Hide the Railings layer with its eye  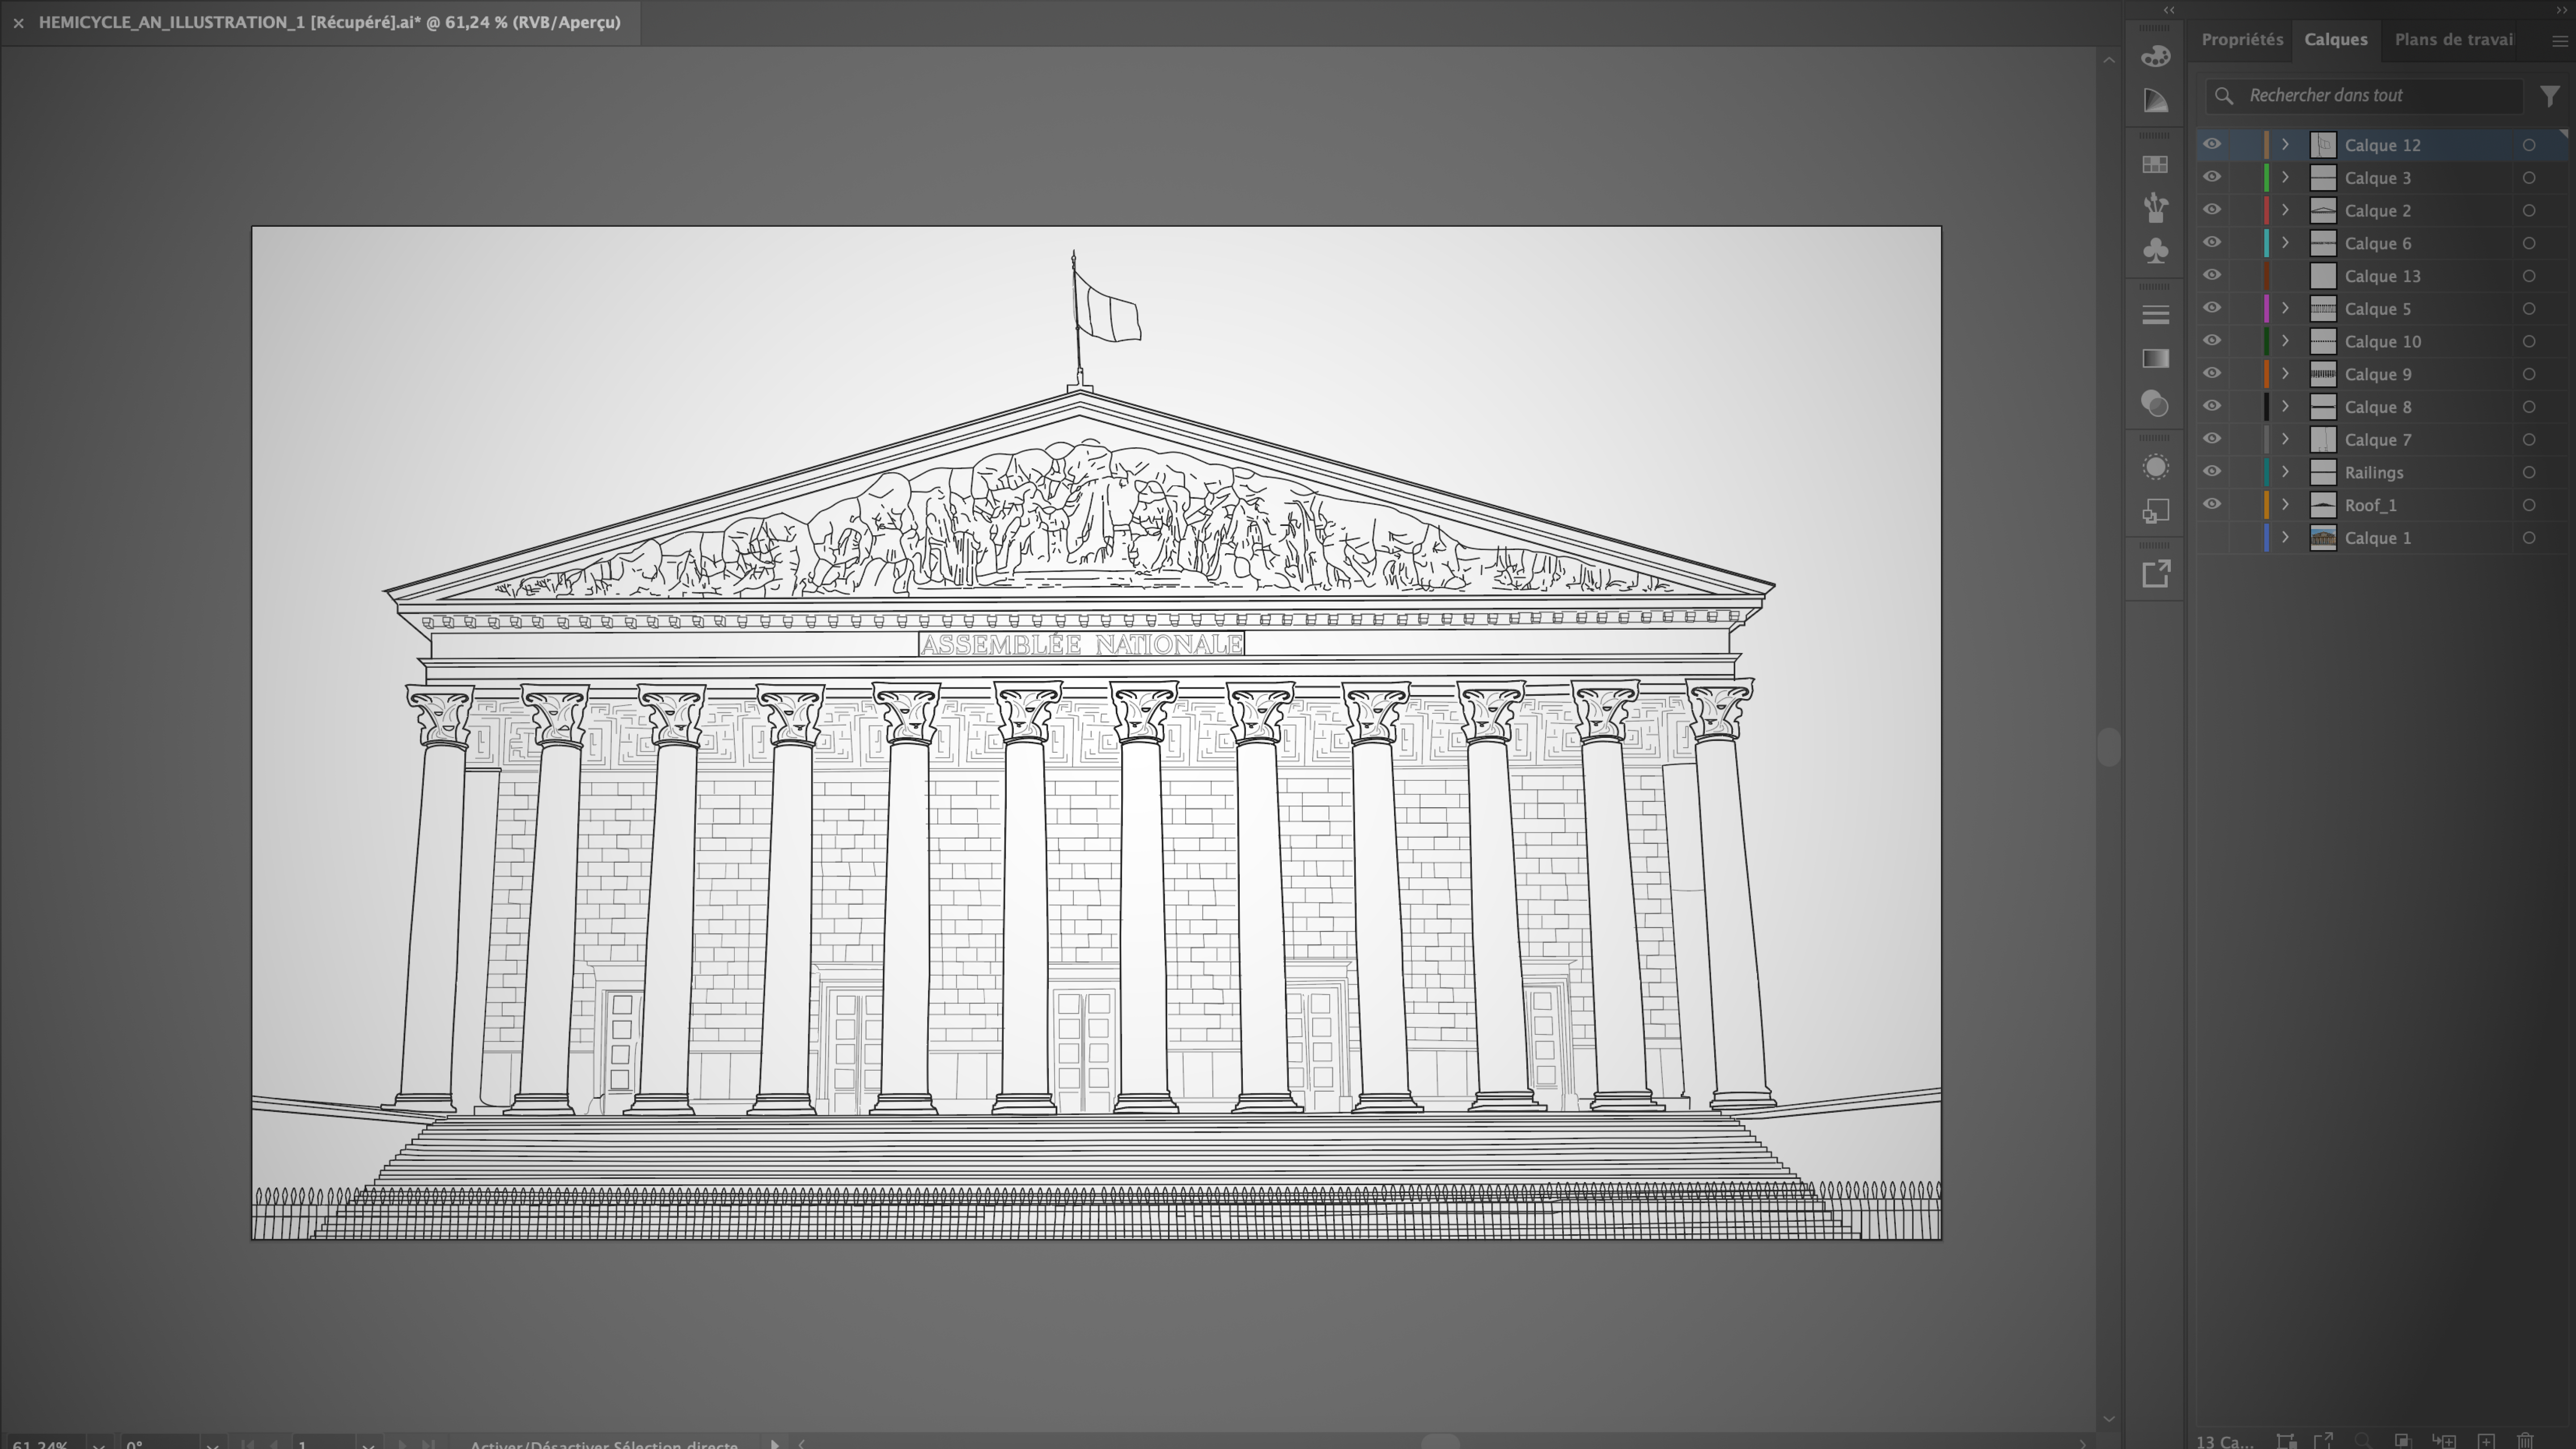[x=2211, y=472]
